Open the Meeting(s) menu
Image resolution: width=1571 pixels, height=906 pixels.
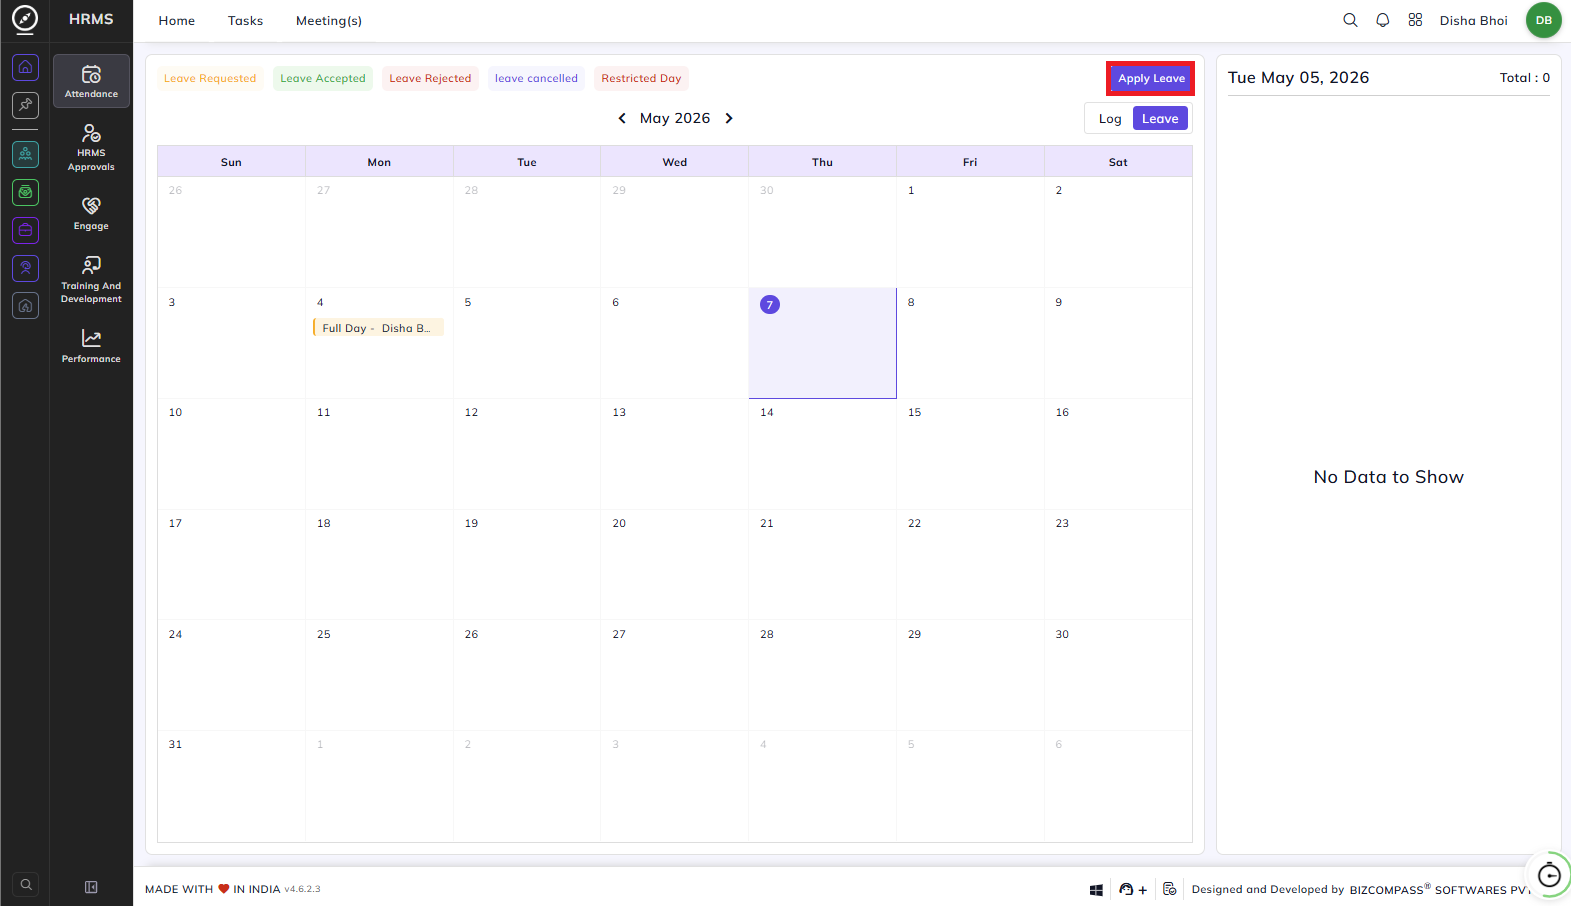329,21
